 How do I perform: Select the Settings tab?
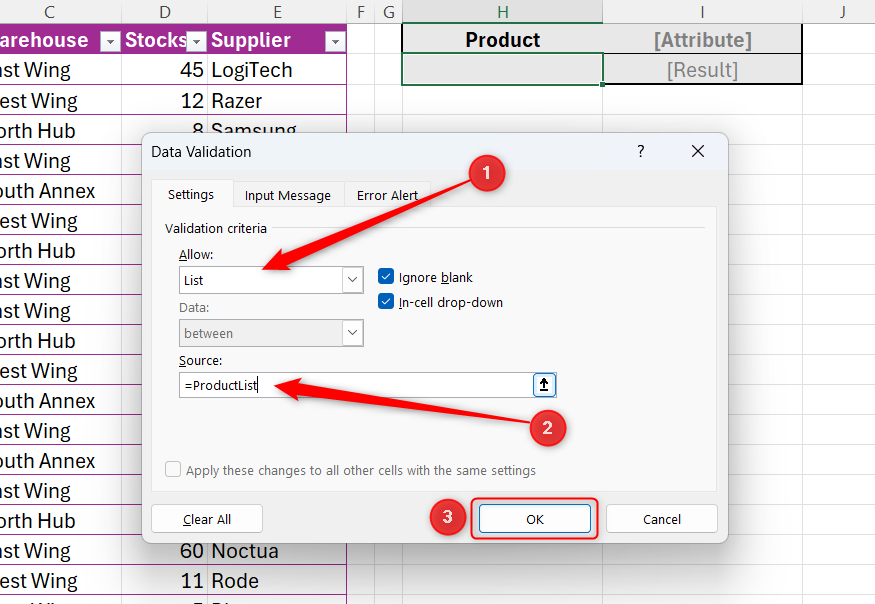[x=191, y=194]
